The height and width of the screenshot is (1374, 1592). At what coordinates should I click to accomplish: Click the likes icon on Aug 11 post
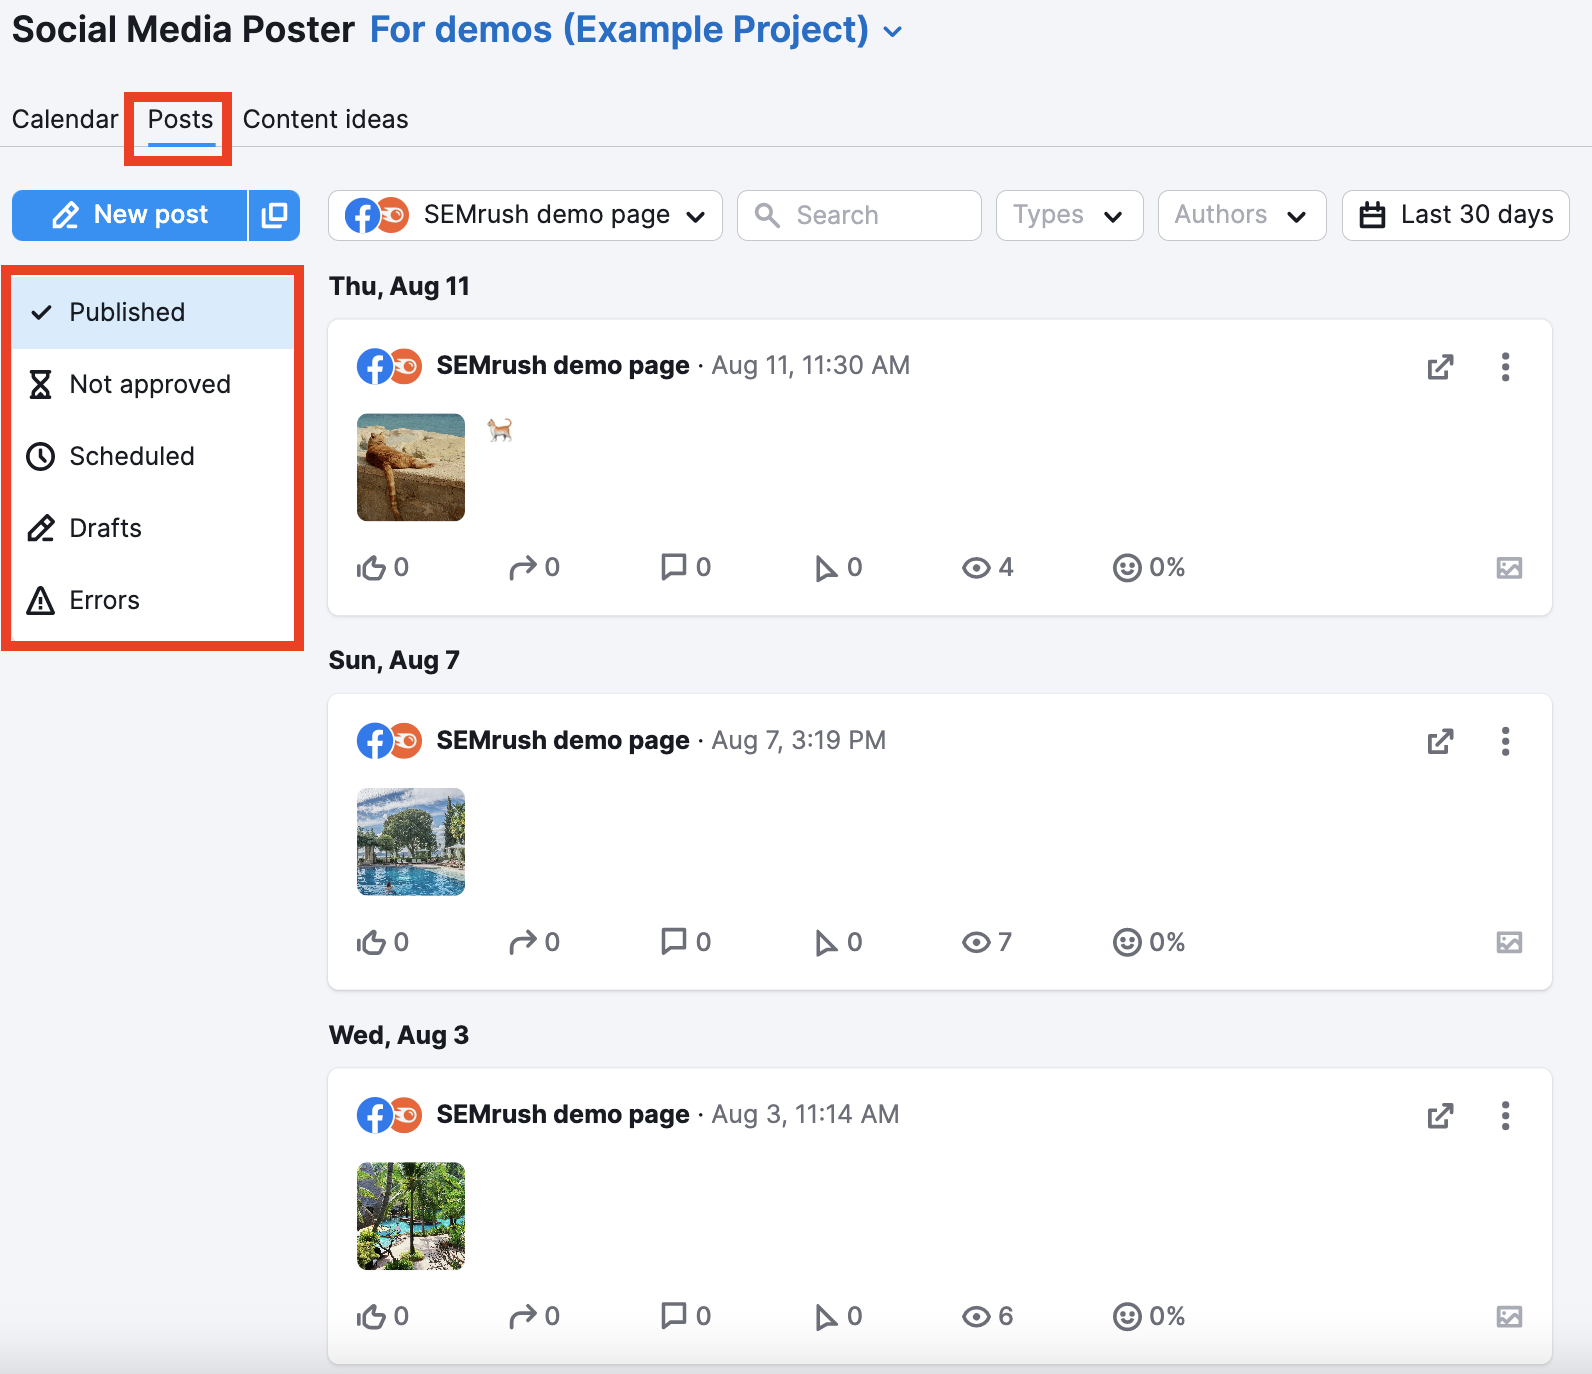click(371, 568)
